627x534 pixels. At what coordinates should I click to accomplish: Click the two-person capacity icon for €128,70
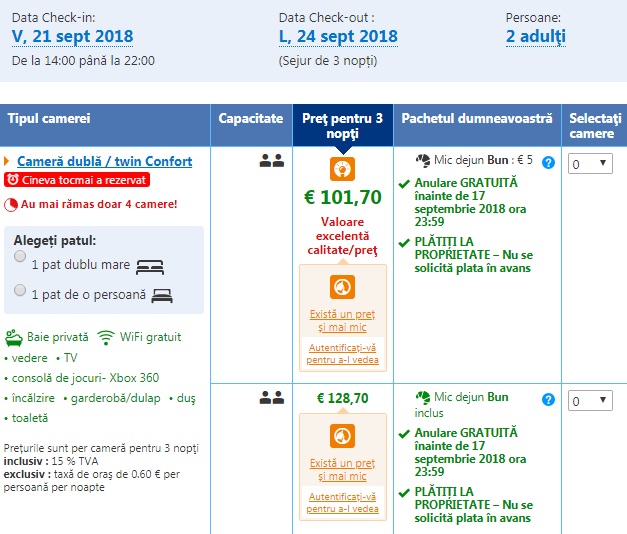pyautogui.click(x=271, y=398)
